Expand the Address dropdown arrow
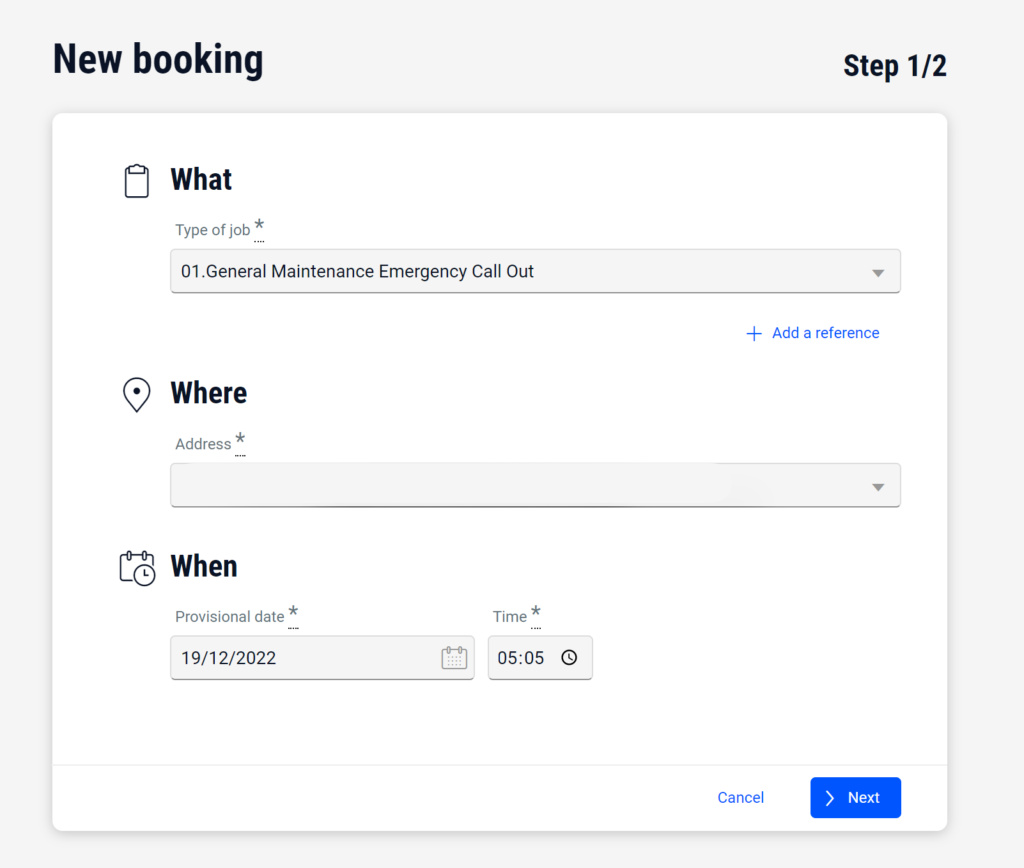The height and width of the screenshot is (868, 1024). (x=878, y=486)
